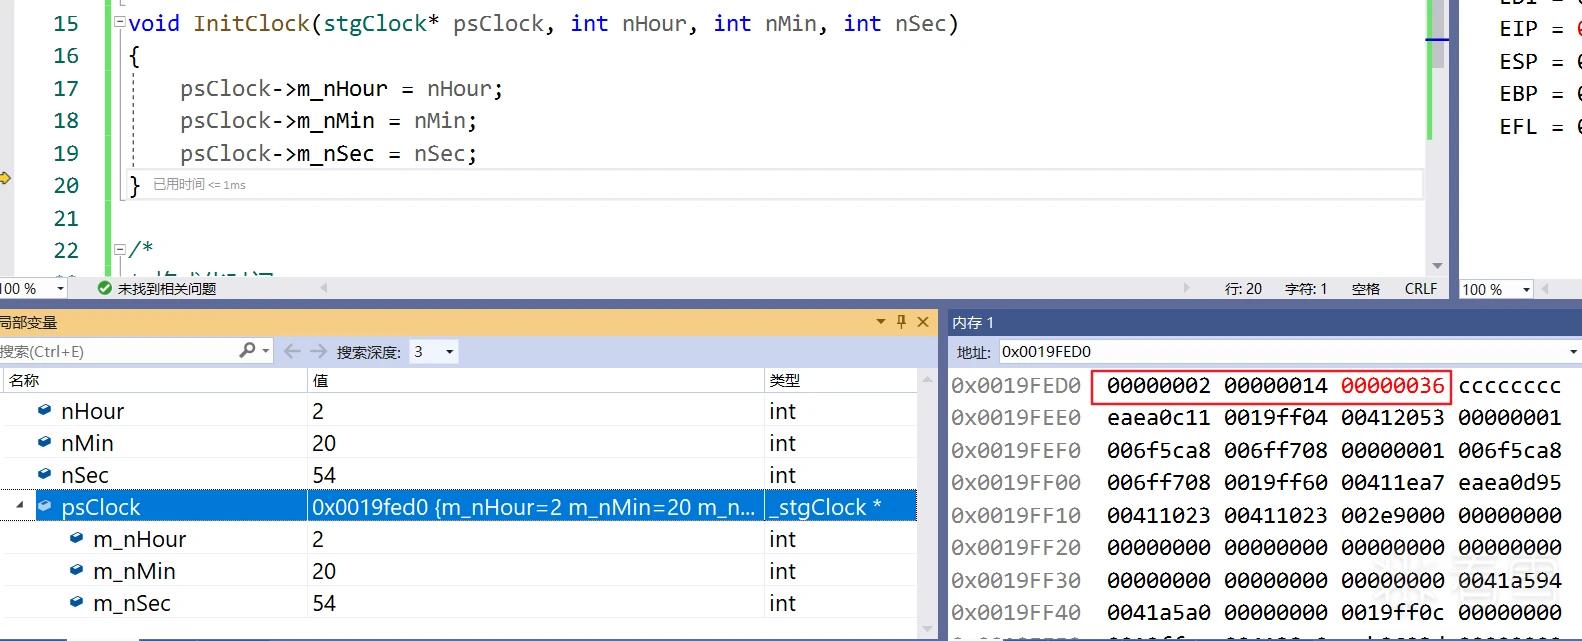Click line 17 psClock->m_nHour = nHour;
Screen dimensions: 1582x641
(x=341, y=89)
